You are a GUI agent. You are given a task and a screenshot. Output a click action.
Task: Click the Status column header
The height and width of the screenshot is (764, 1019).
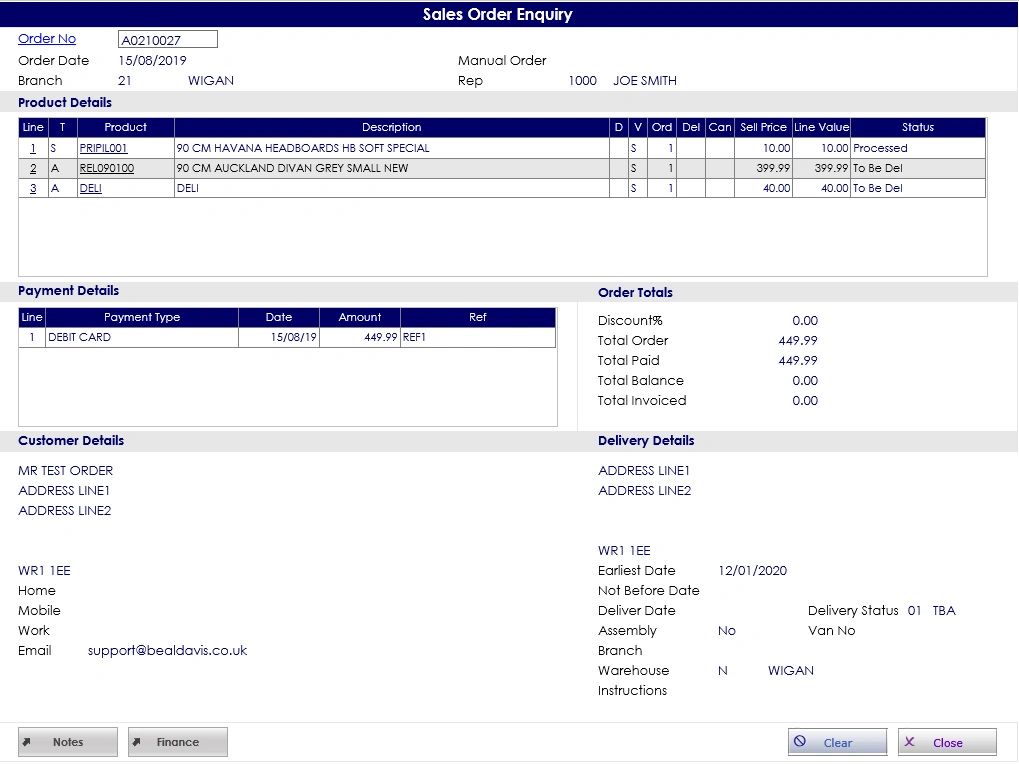tap(917, 128)
